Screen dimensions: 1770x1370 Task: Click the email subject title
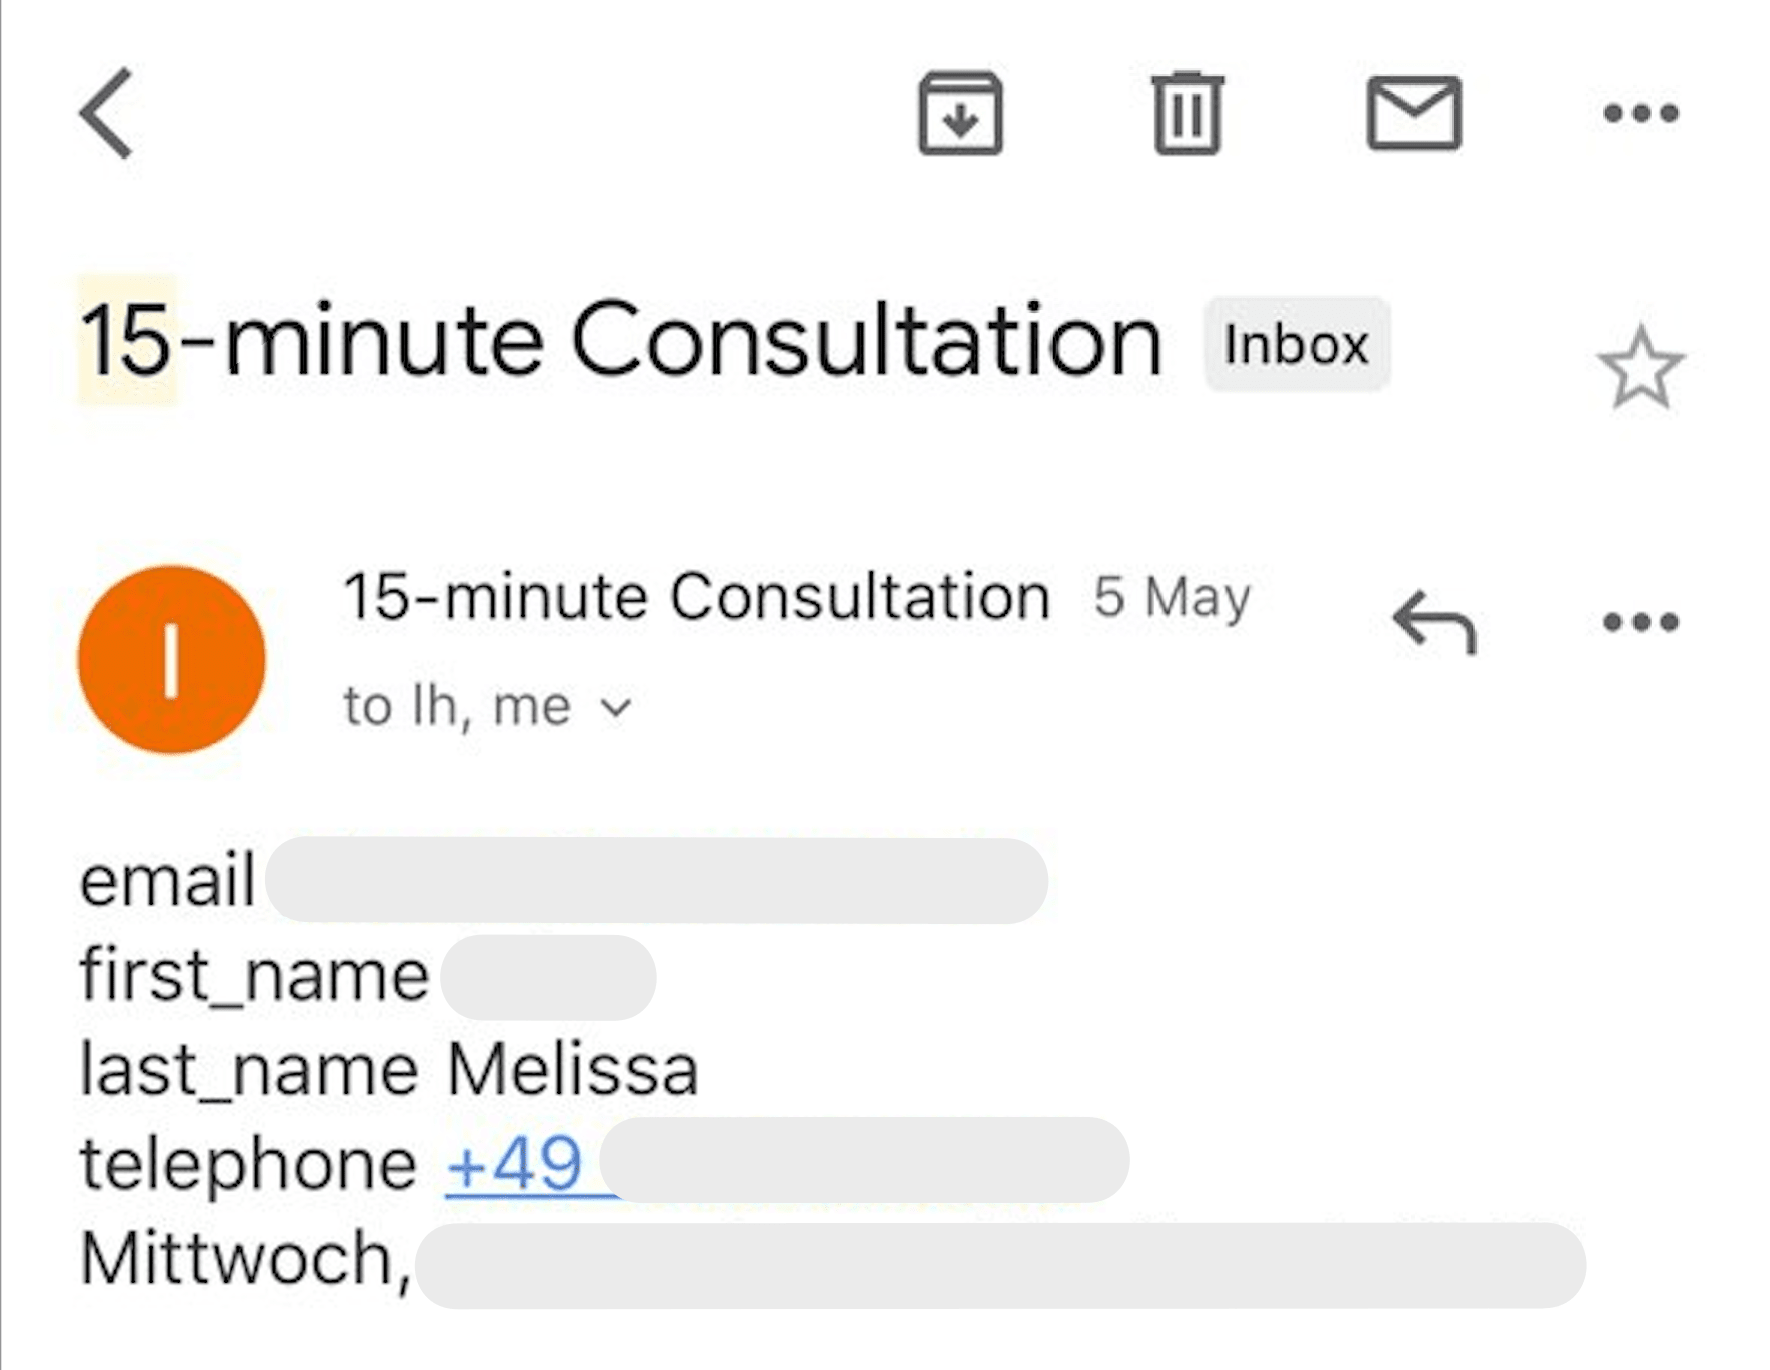(x=620, y=341)
